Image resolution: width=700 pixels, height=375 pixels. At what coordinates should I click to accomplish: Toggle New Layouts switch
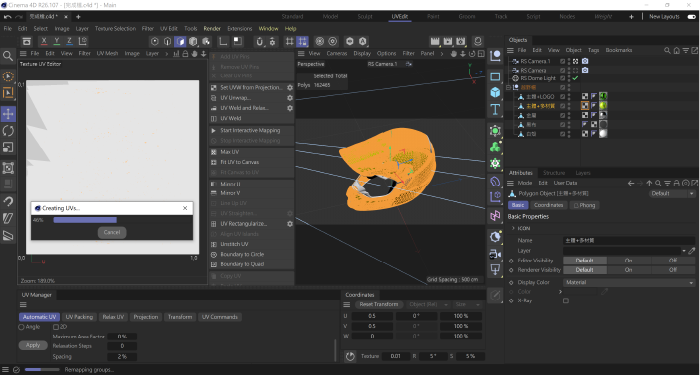[x=692, y=17]
